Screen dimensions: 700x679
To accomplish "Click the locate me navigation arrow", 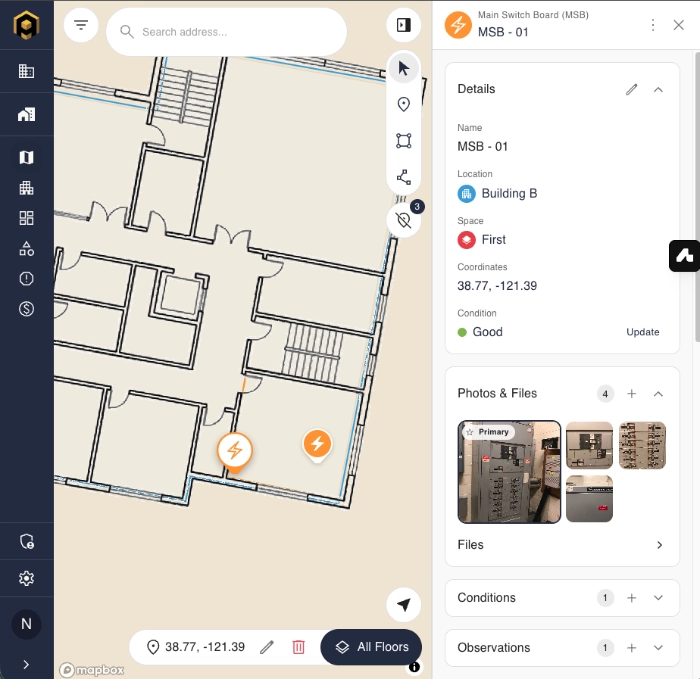I will pyautogui.click(x=404, y=605).
